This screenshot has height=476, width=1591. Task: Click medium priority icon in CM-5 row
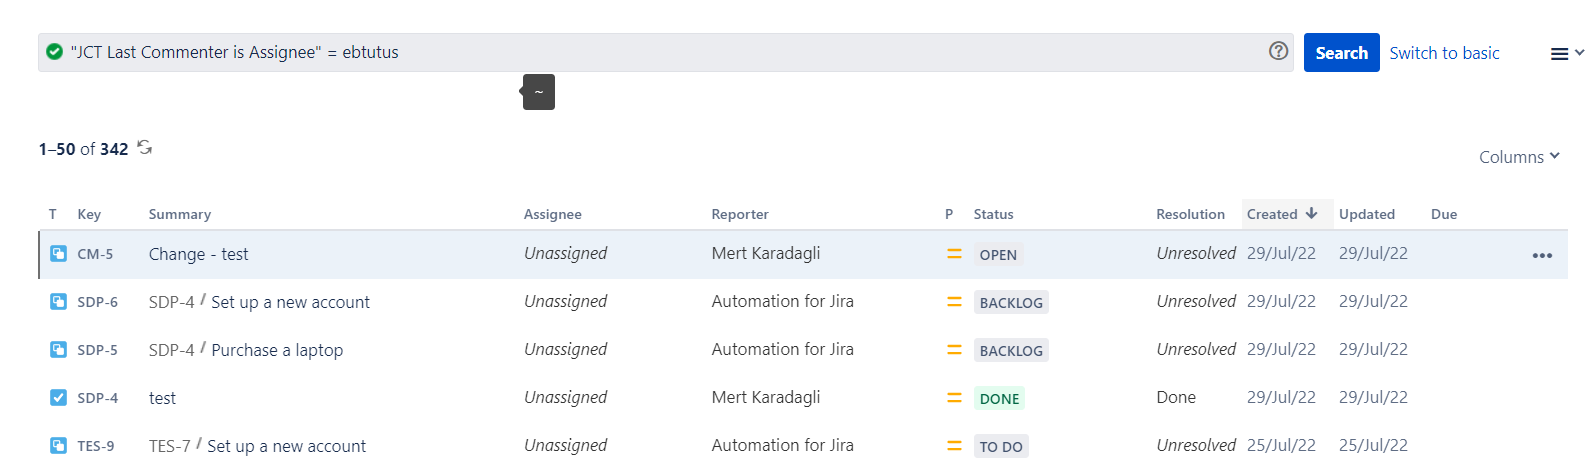click(x=954, y=254)
